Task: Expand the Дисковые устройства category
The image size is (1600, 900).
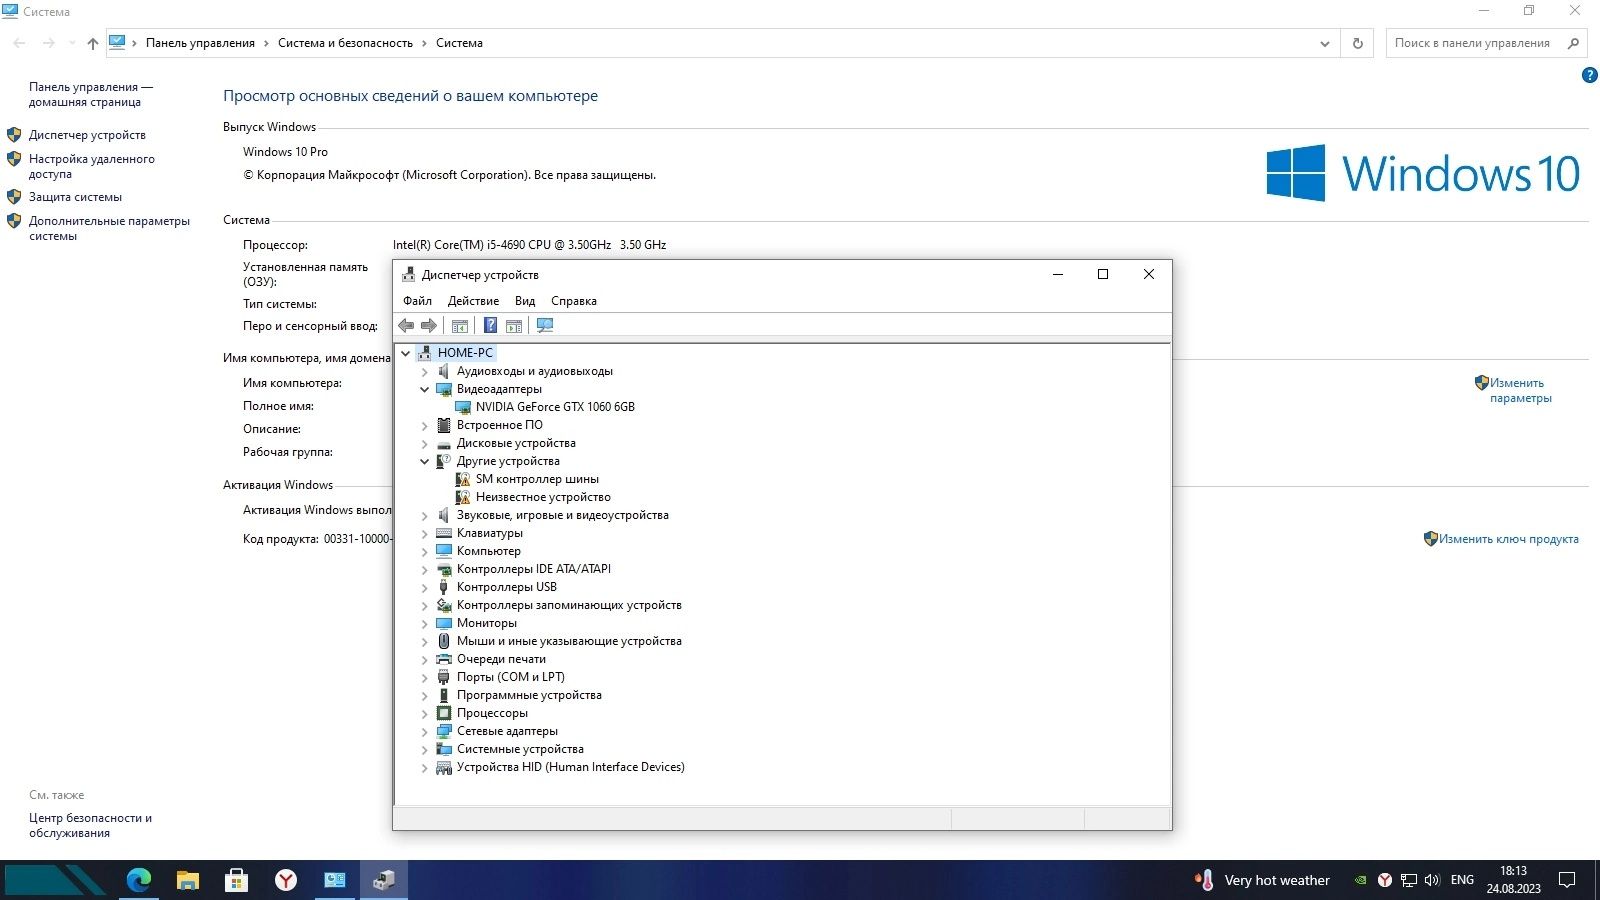Action: point(424,443)
